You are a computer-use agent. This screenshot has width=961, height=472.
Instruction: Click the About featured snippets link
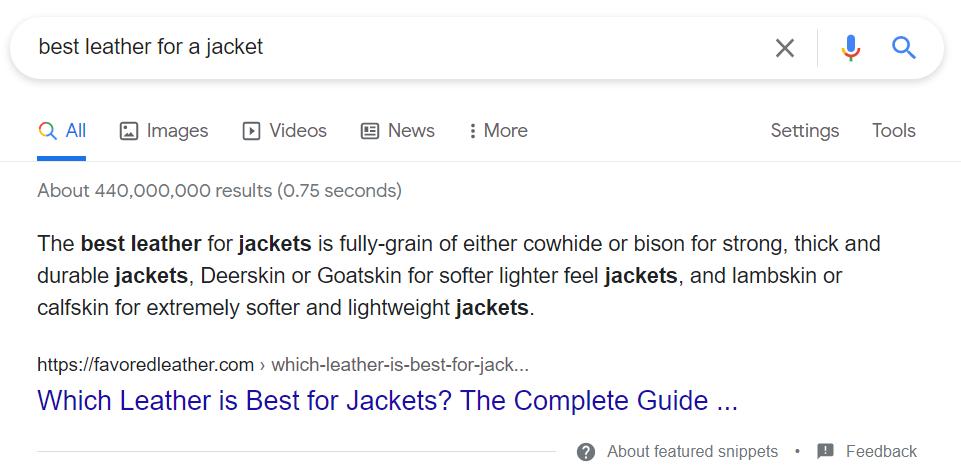click(692, 452)
